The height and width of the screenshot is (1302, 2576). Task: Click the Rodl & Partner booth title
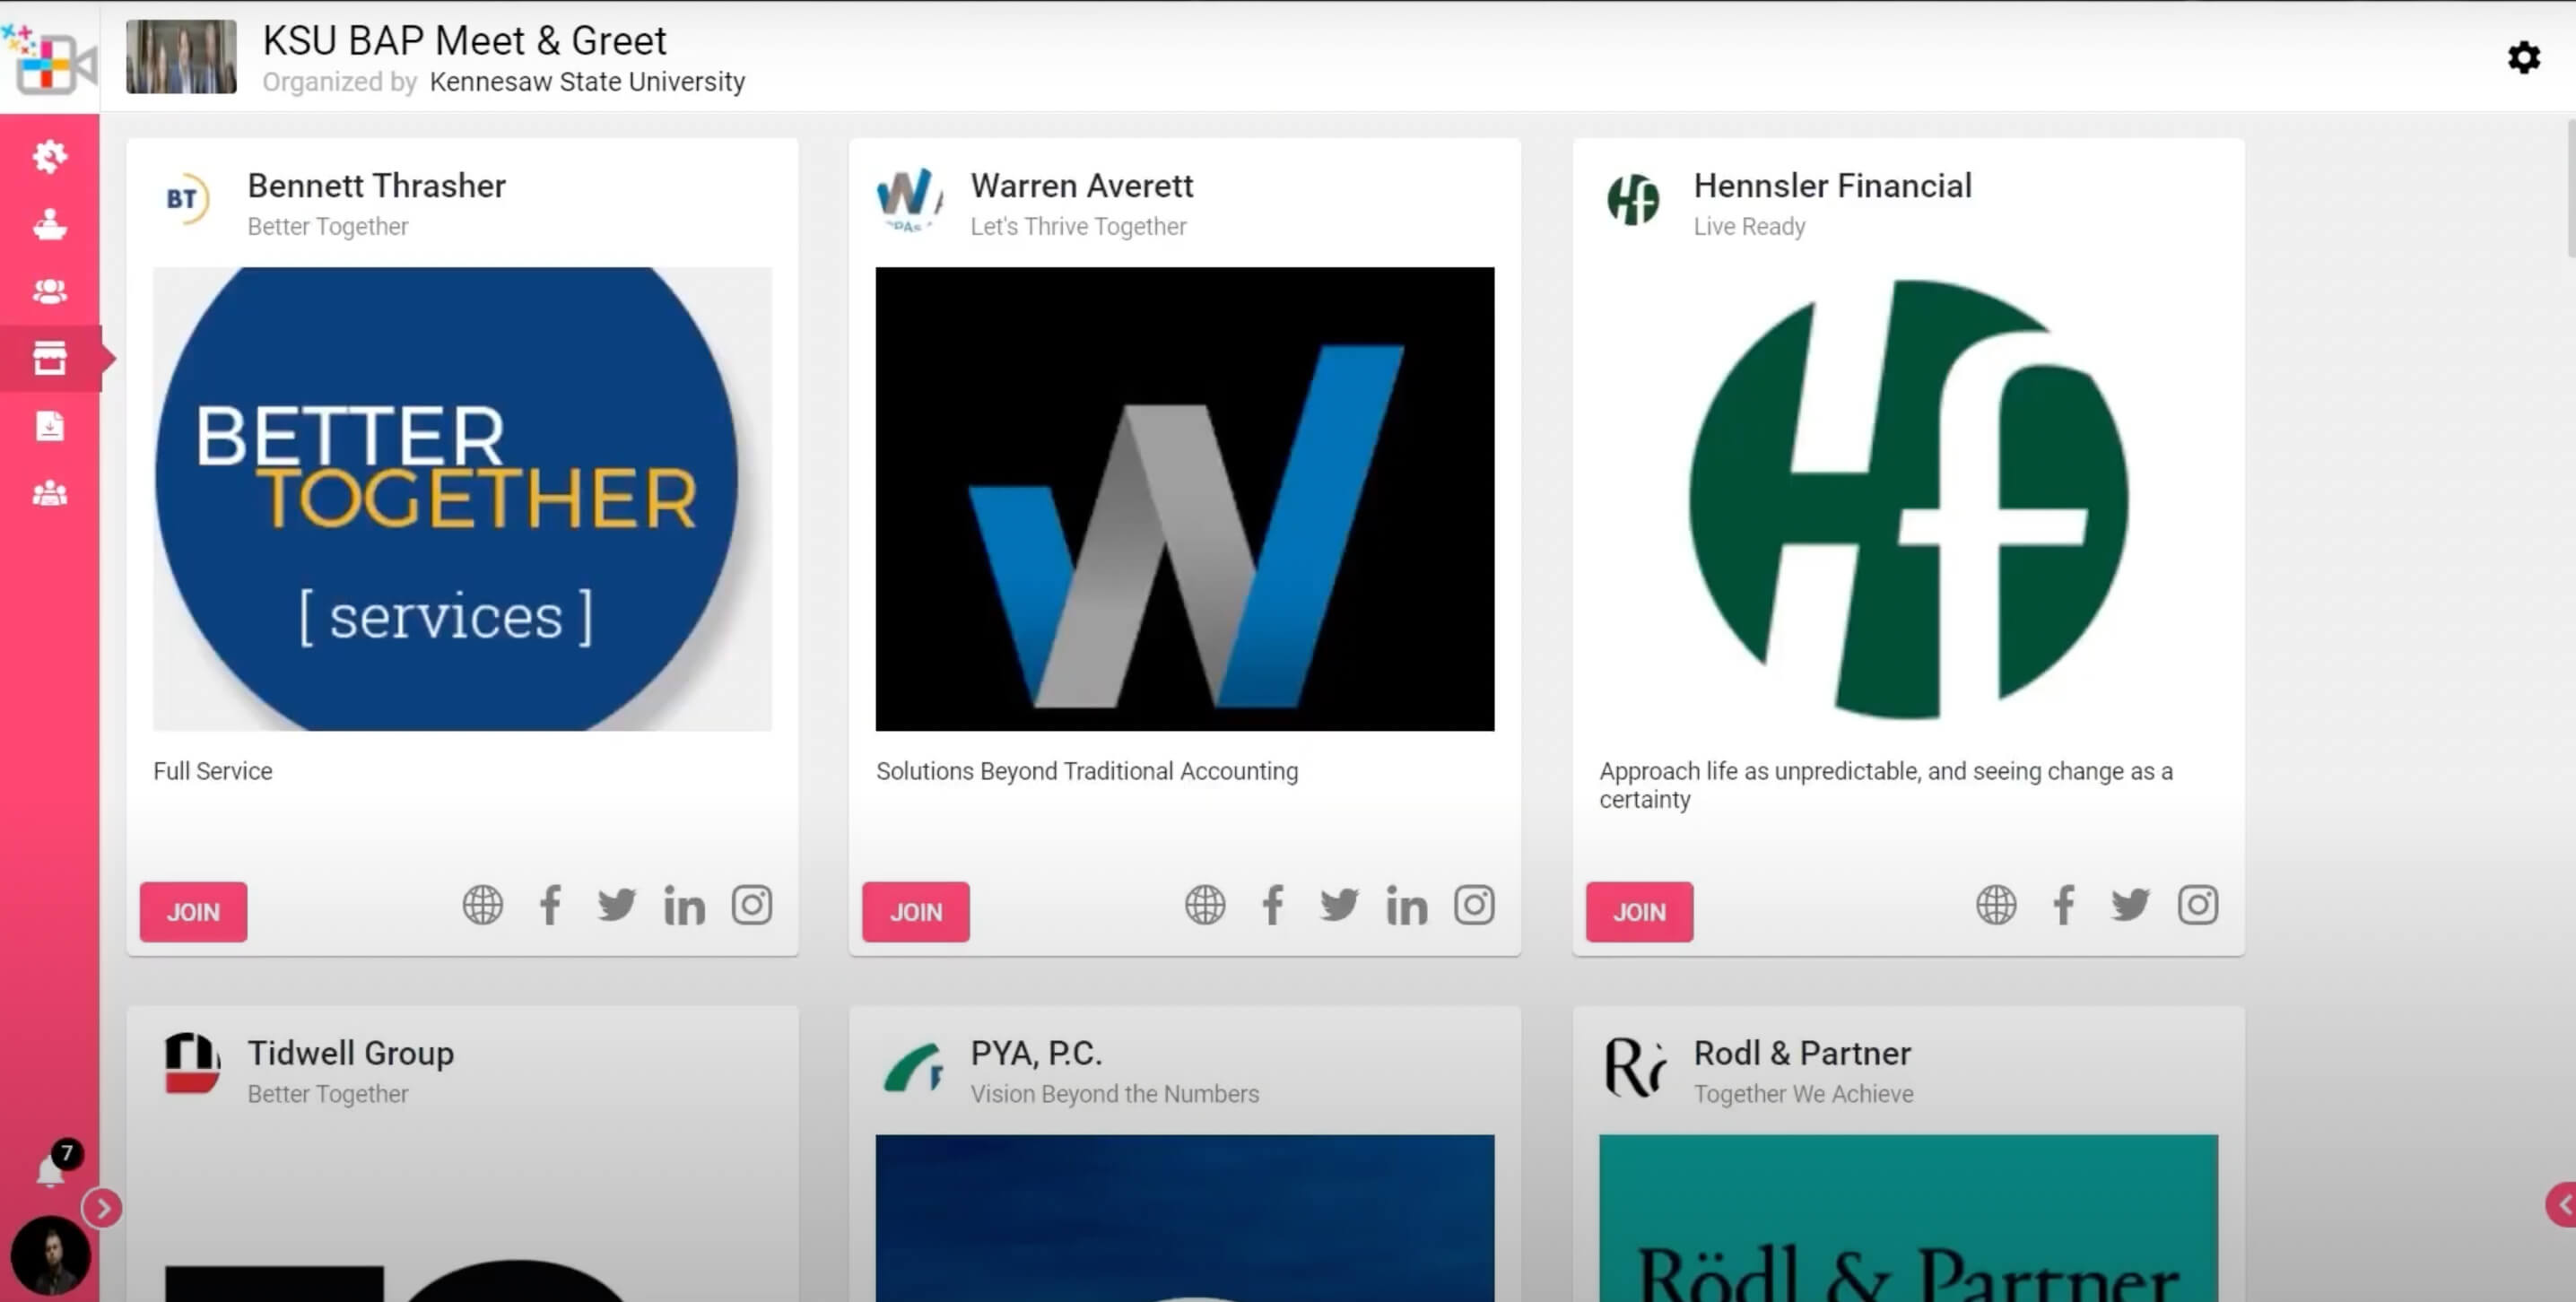coord(1802,1053)
